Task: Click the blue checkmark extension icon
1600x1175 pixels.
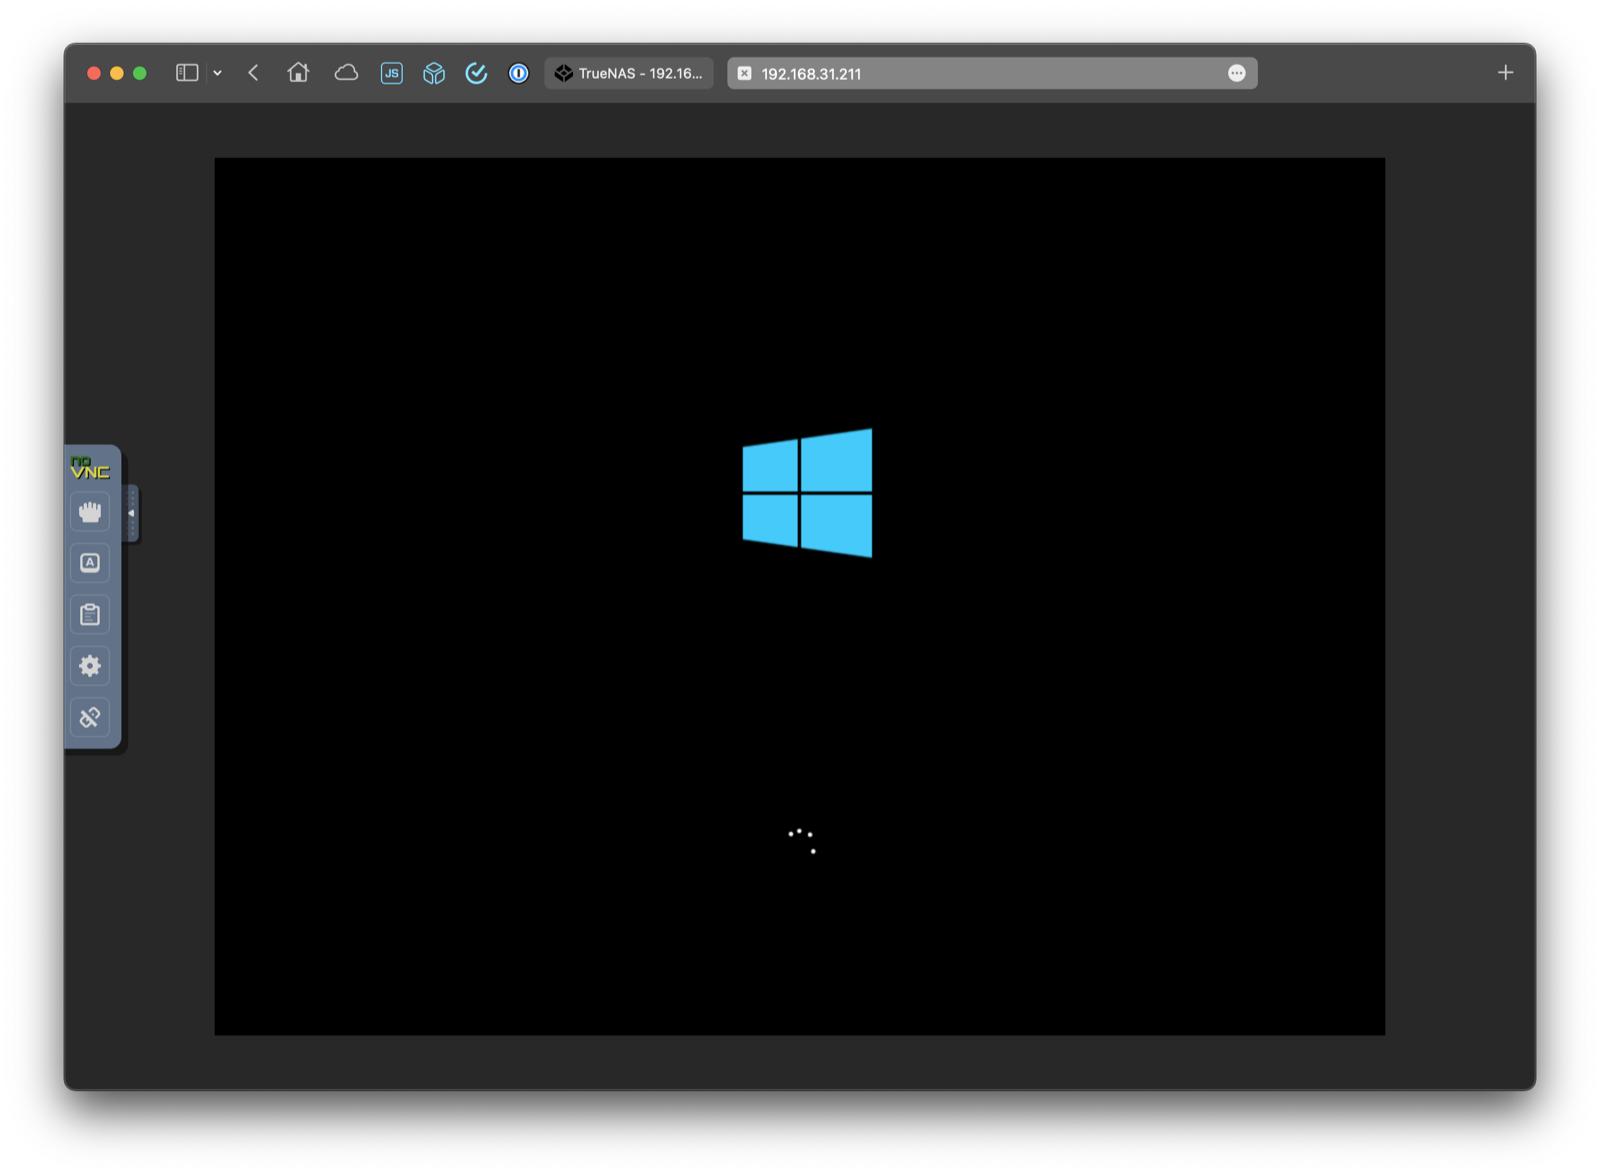Action: point(476,72)
